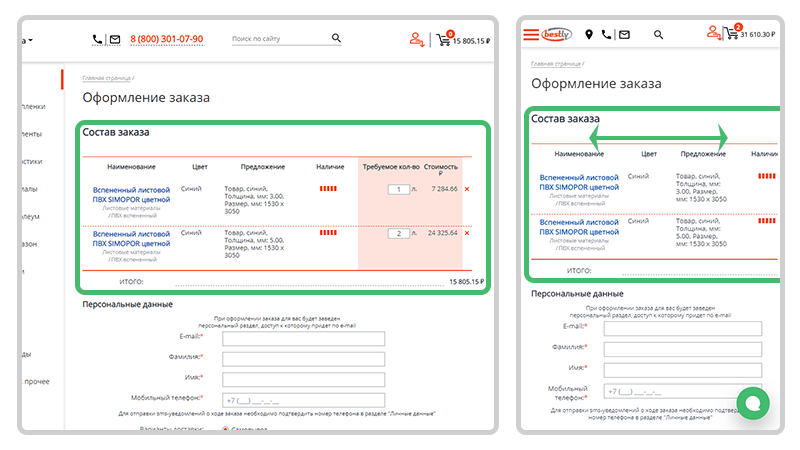The image size is (800, 450).
Task: Click the envelope icon beside the desktop phone number
Action: click(115, 39)
